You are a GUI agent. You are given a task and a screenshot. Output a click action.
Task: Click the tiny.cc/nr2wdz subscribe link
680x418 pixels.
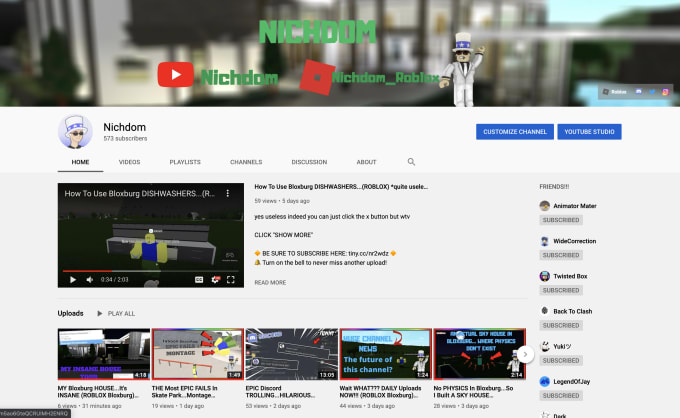pyautogui.click(x=368, y=254)
